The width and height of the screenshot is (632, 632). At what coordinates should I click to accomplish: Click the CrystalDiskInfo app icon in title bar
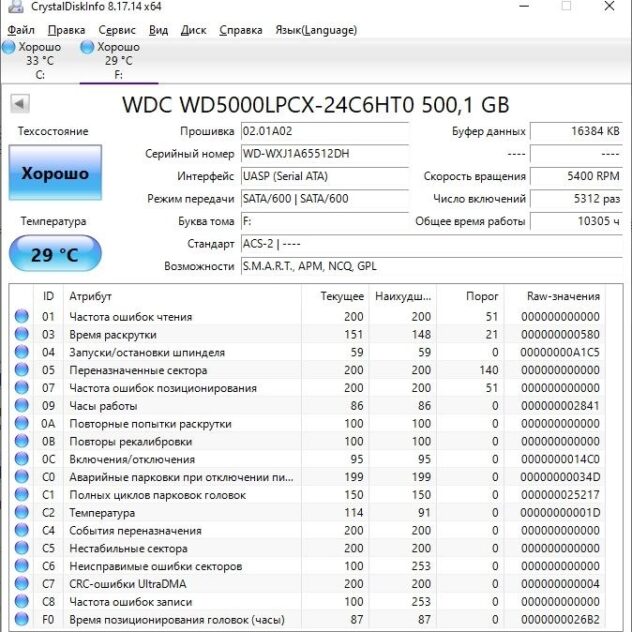click(x=10, y=9)
